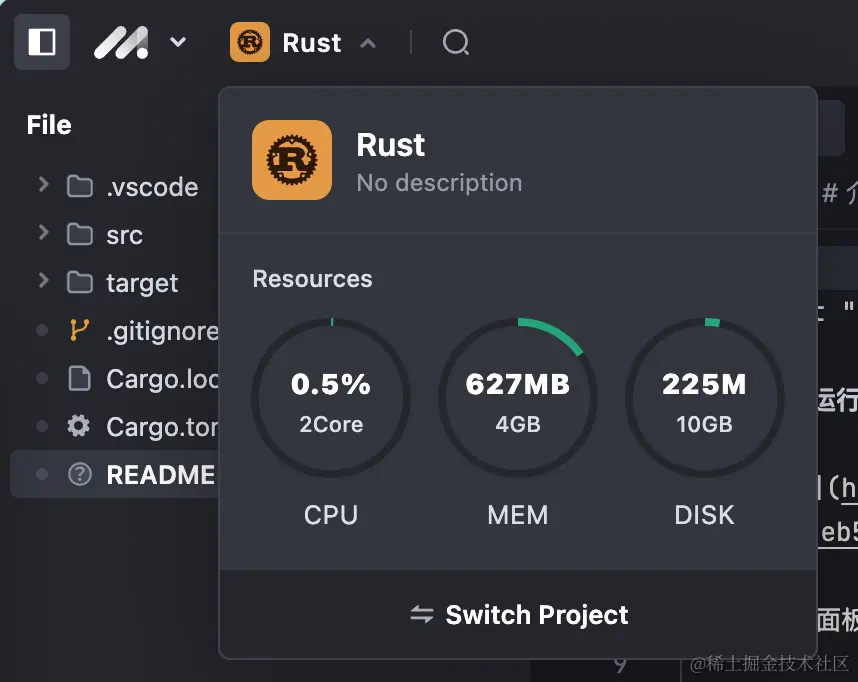Click the Rust project name in toolbar
Viewport: 858px width, 682px height.
312,43
